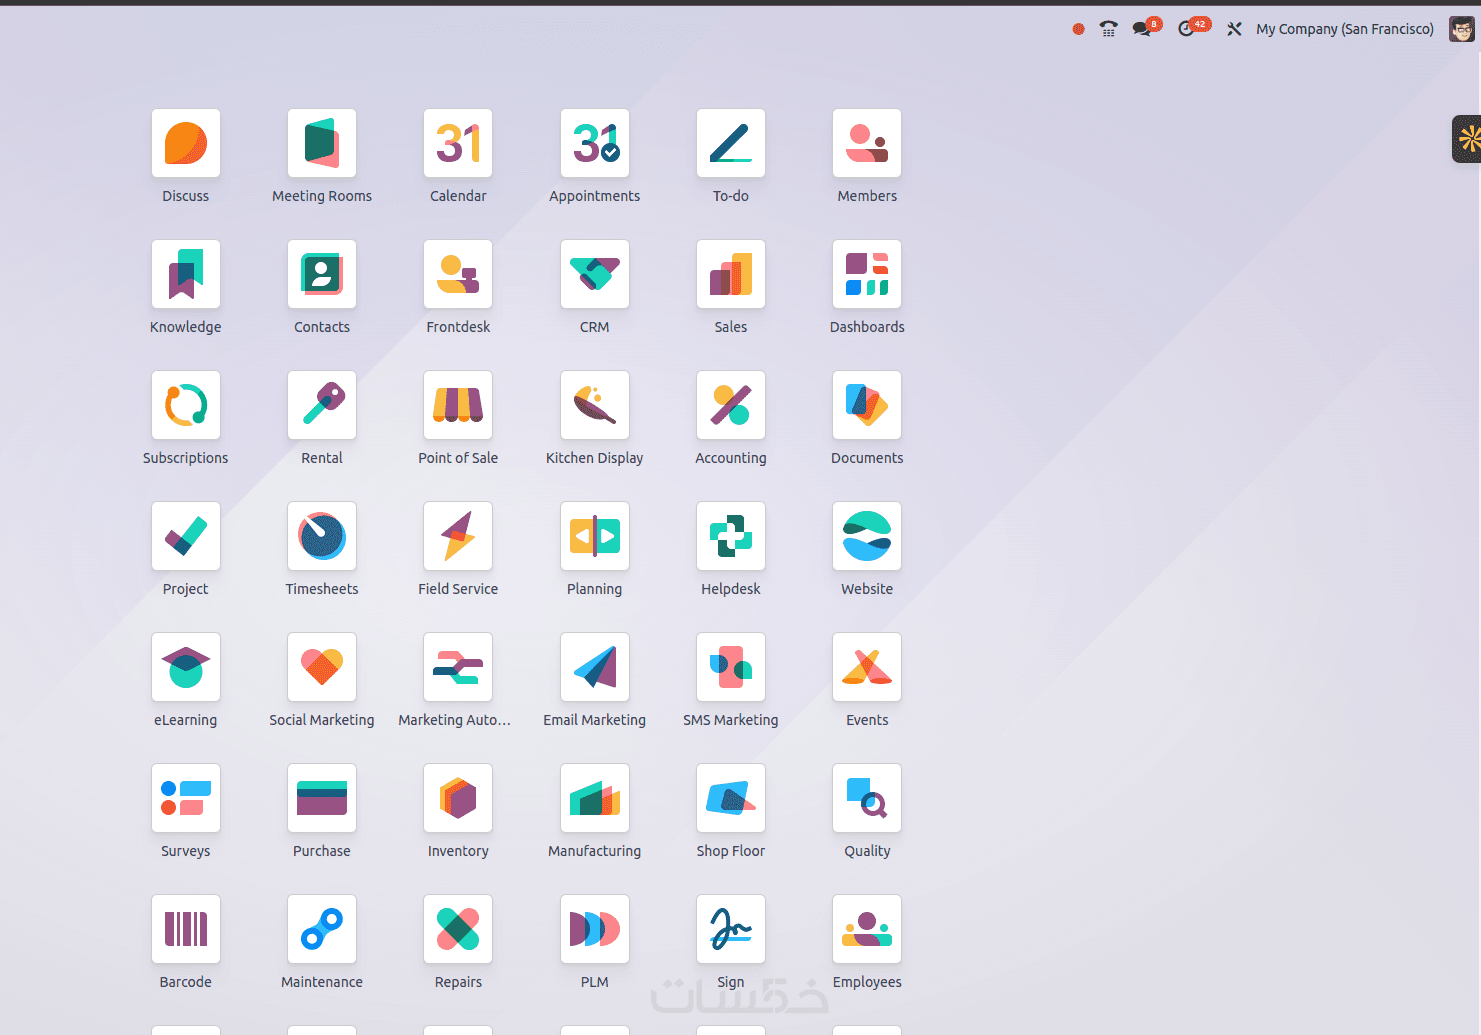Screen dimensions: 1481x1035
Task: Open the Field Service app
Action: tap(458, 536)
